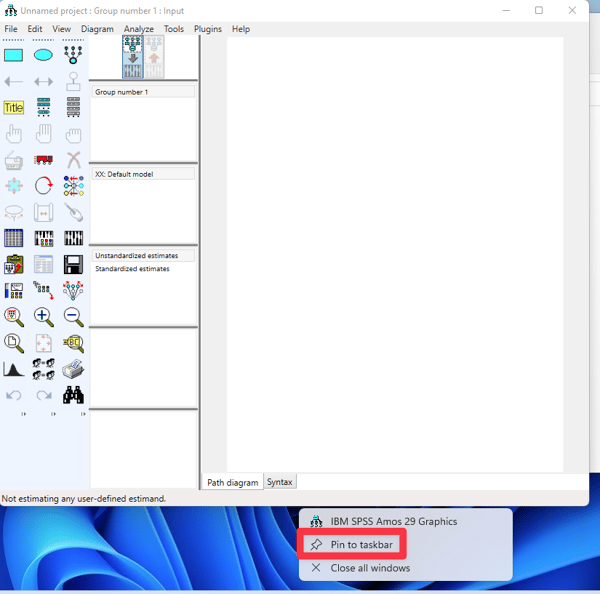Save the current path diagram with floppy icon
The height and width of the screenshot is (594, 600).
coord(73,264)
